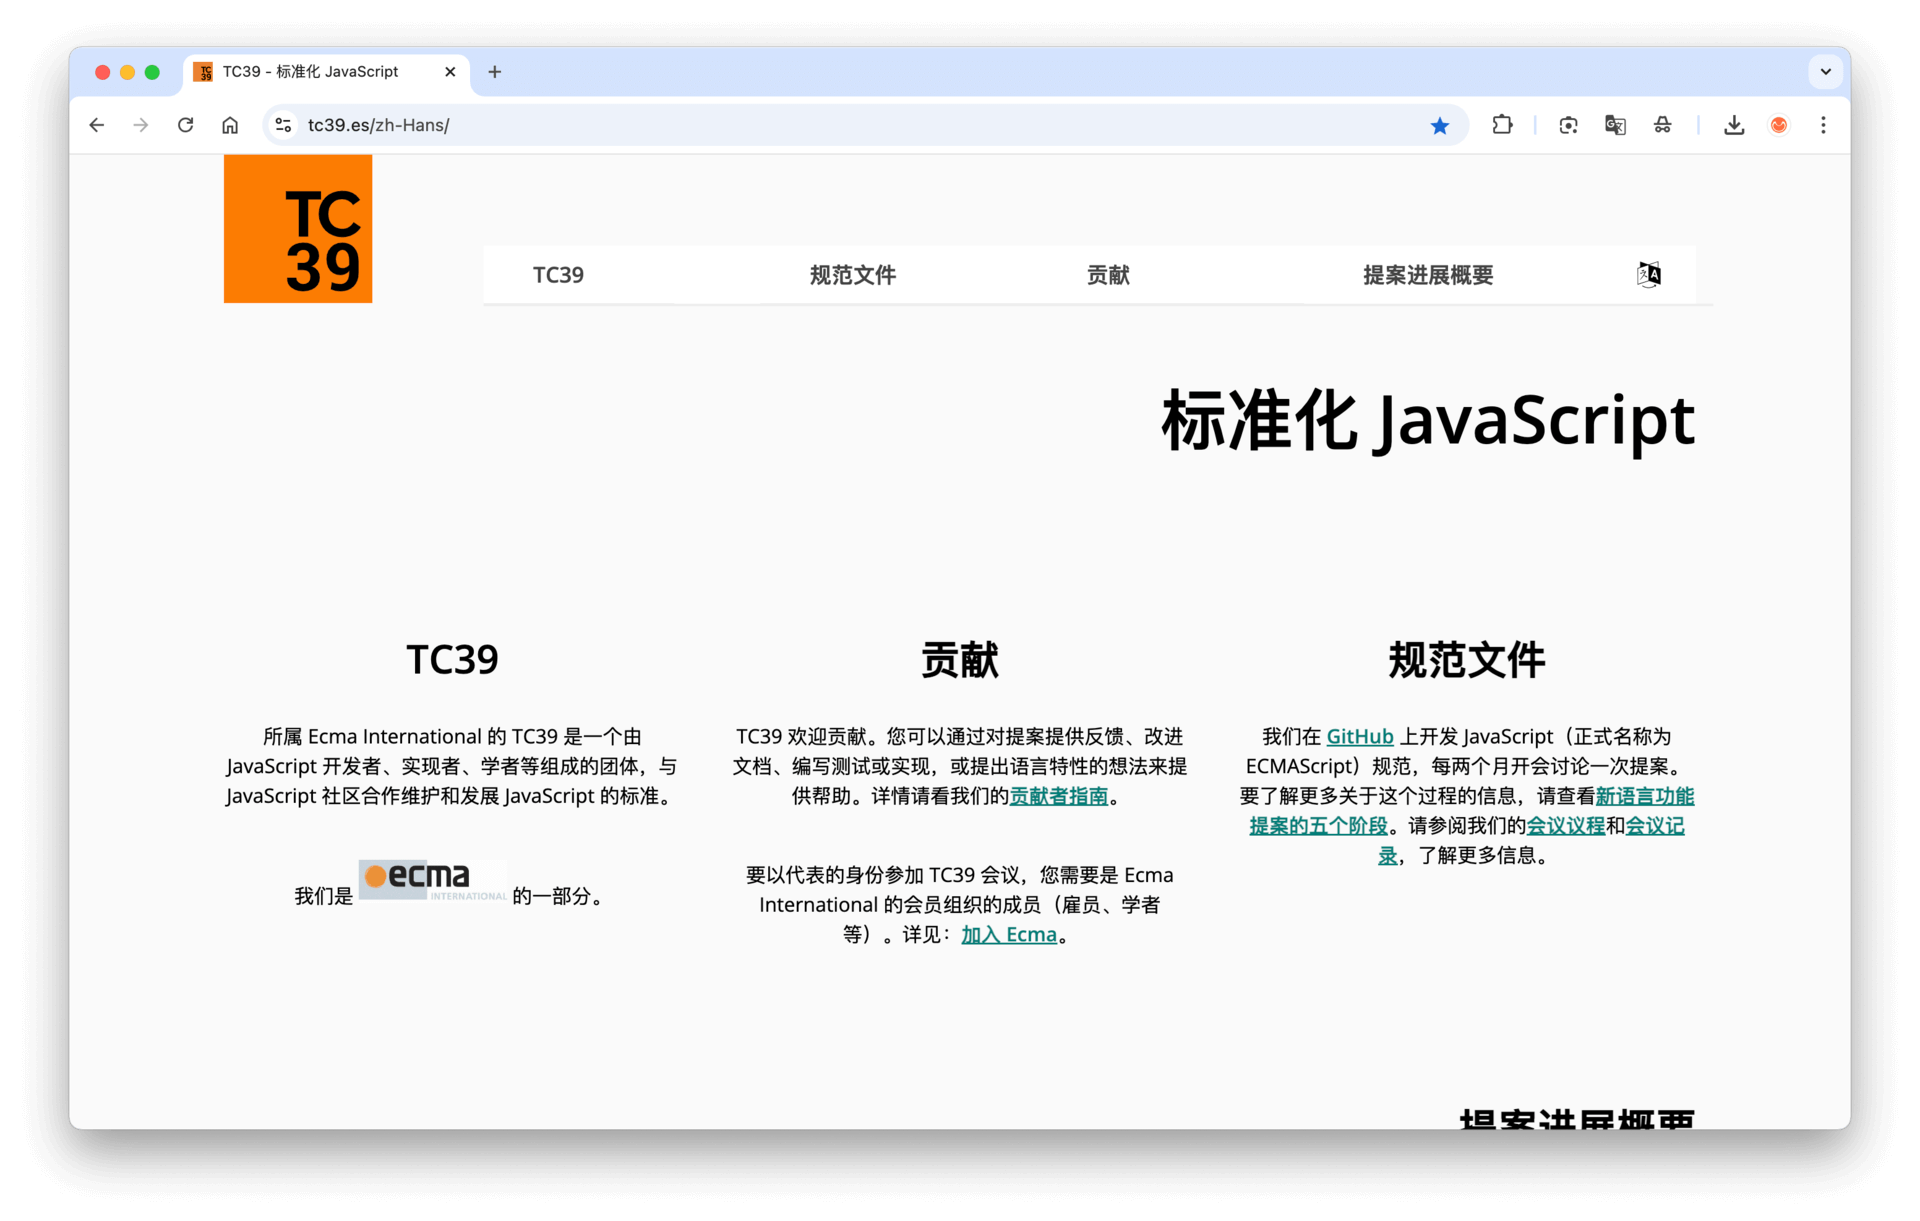Open the extensions puzzle icon
Image resolution: width=1920 pixels, height=1221 pixels.
1502,125
